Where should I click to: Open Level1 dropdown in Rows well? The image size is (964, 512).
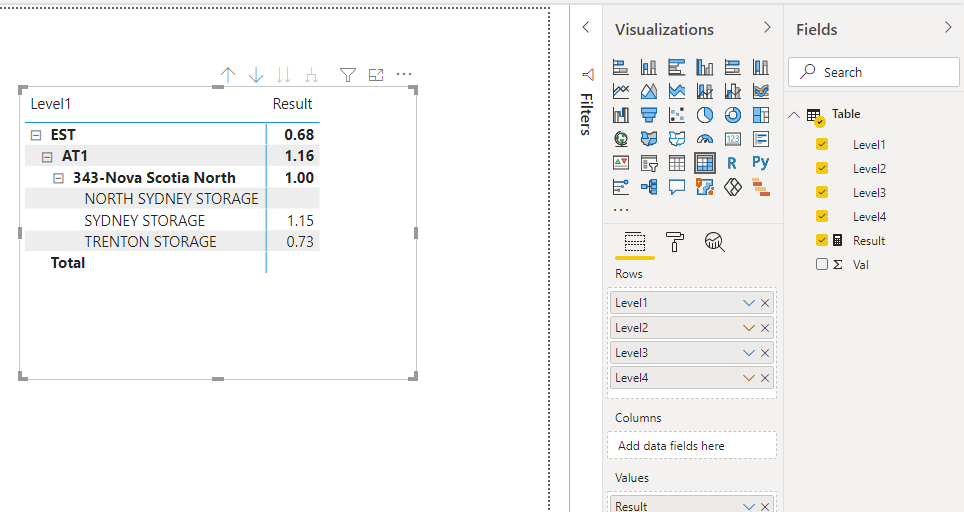pos(748,303)
